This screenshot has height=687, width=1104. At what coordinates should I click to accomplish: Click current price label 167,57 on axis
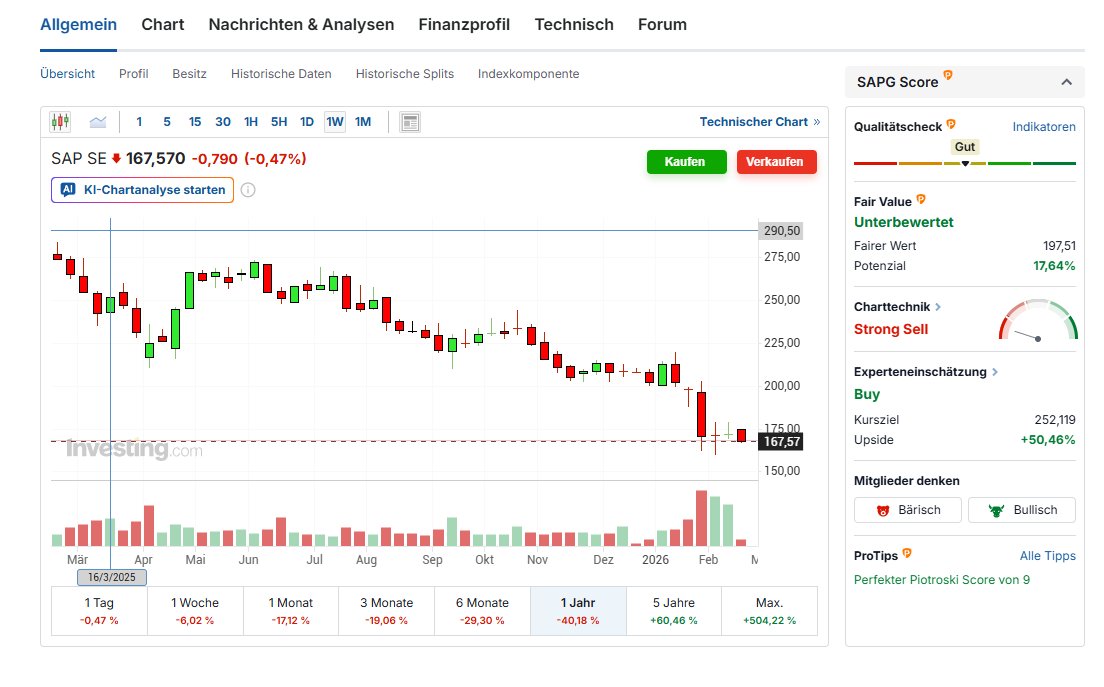click(x=782, y=441)
